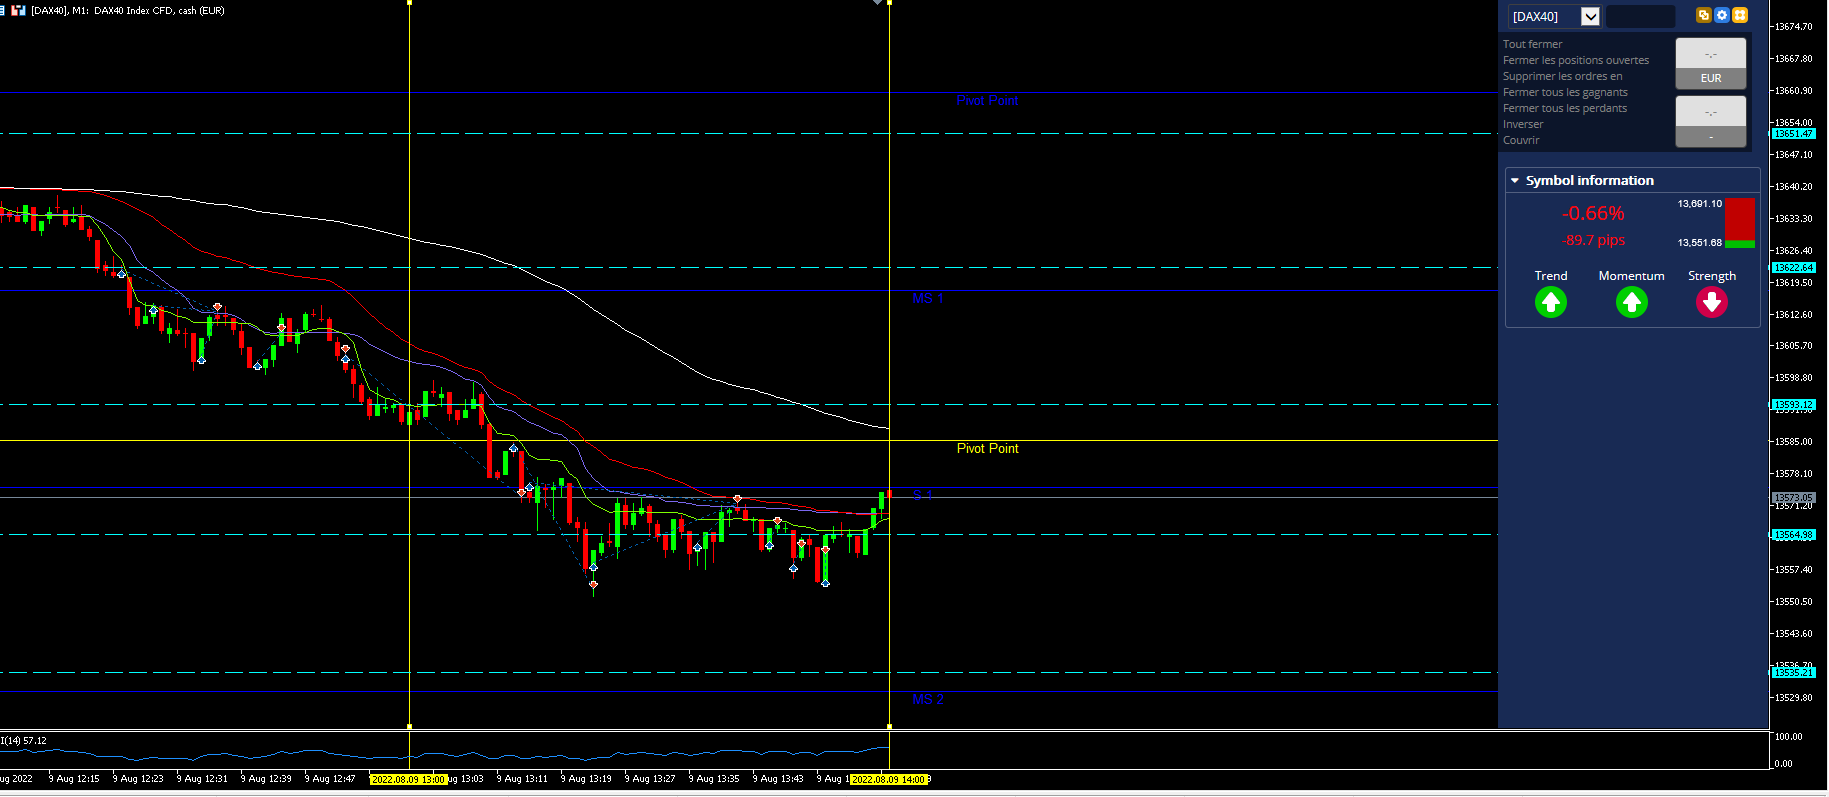Click the chart icon beside DAX40 title
The width and height of the screenshot is (1829, 797).
[18, 10]
